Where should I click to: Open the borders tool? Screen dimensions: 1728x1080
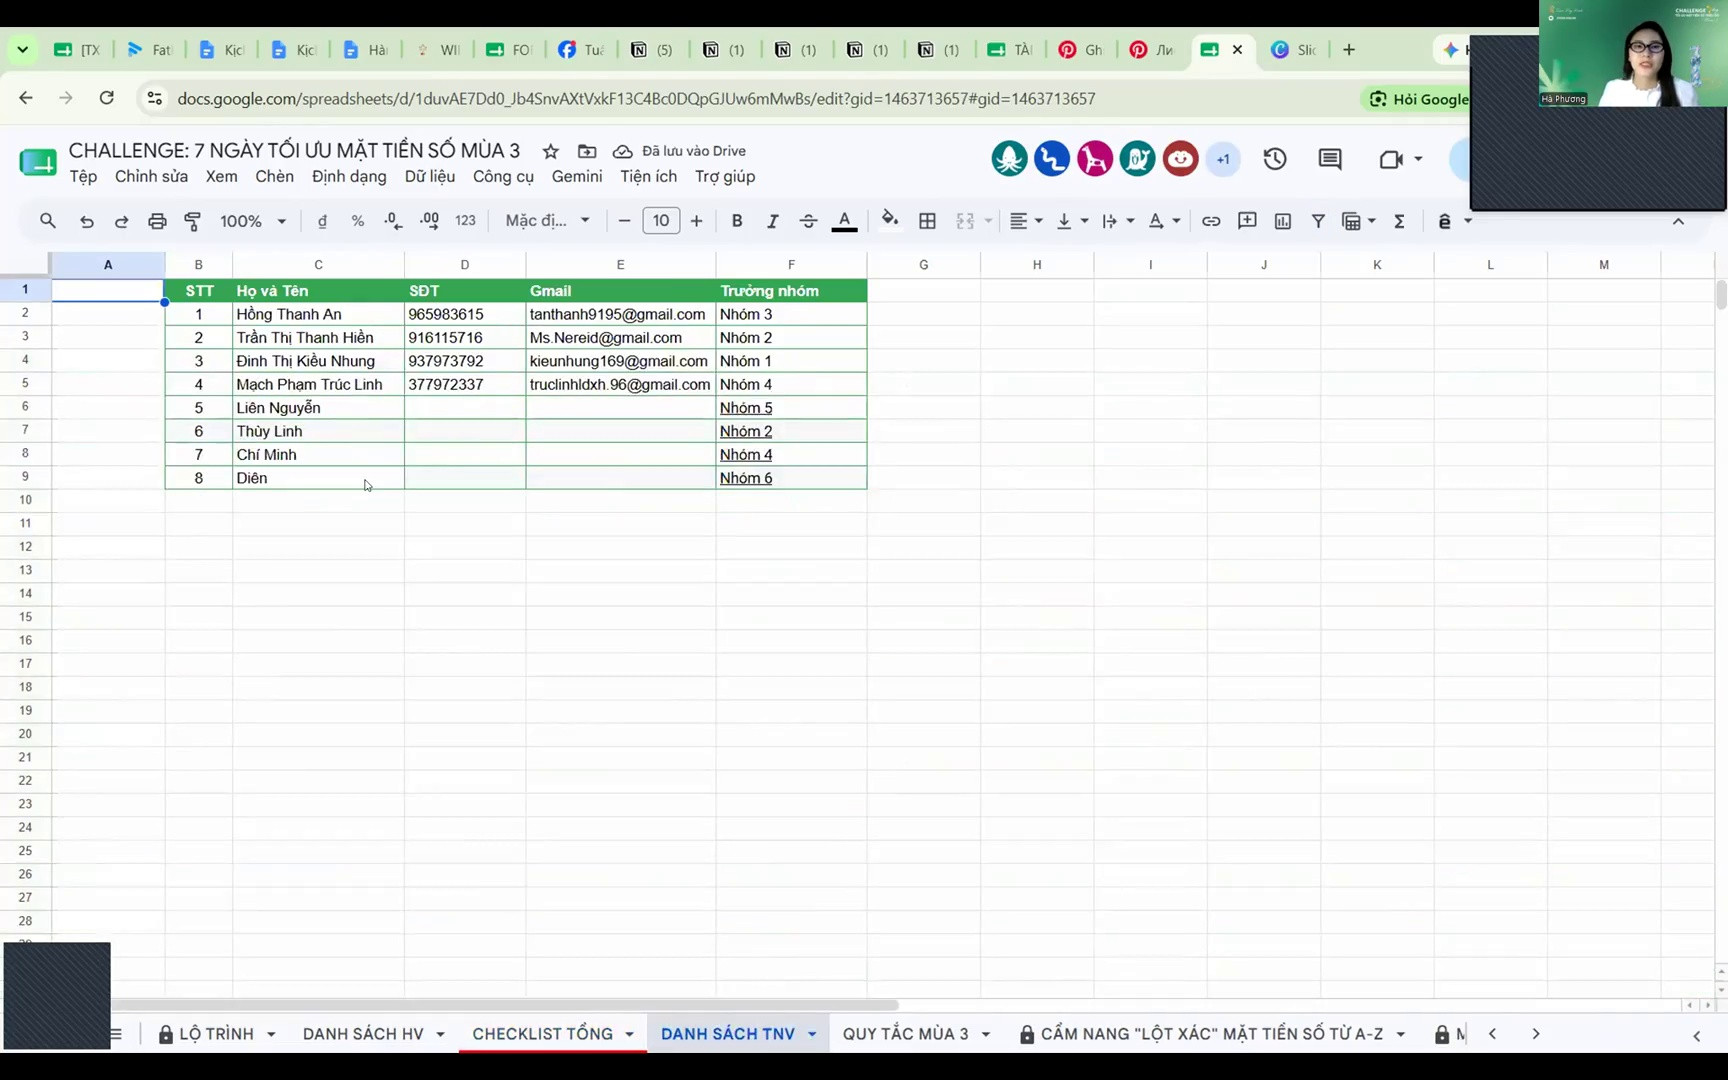coord(927,221)
